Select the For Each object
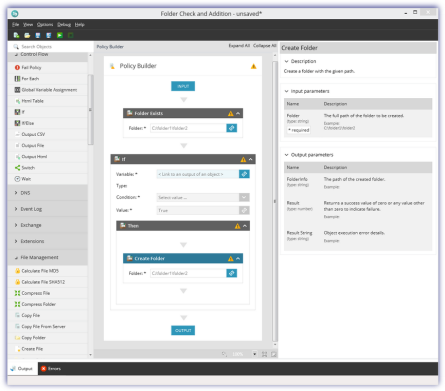This screenshot has height=391, width=445. click(x=48, y=79)
